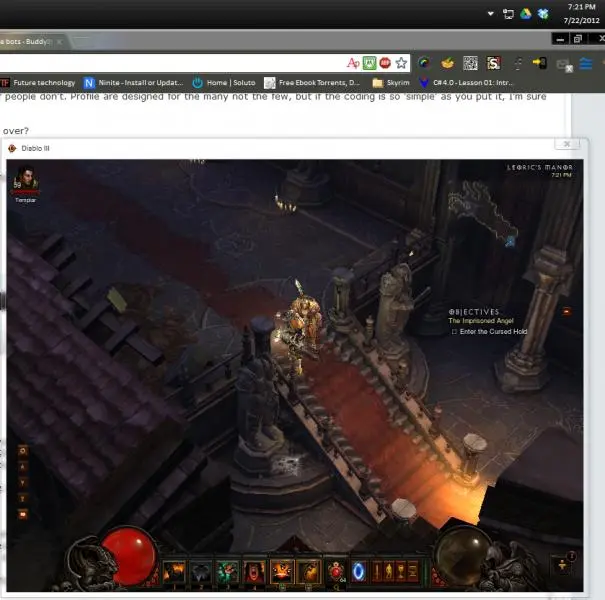Screen dimensions: 605x600
Task: Use the health potion slot
Action: tap(337, 571)
